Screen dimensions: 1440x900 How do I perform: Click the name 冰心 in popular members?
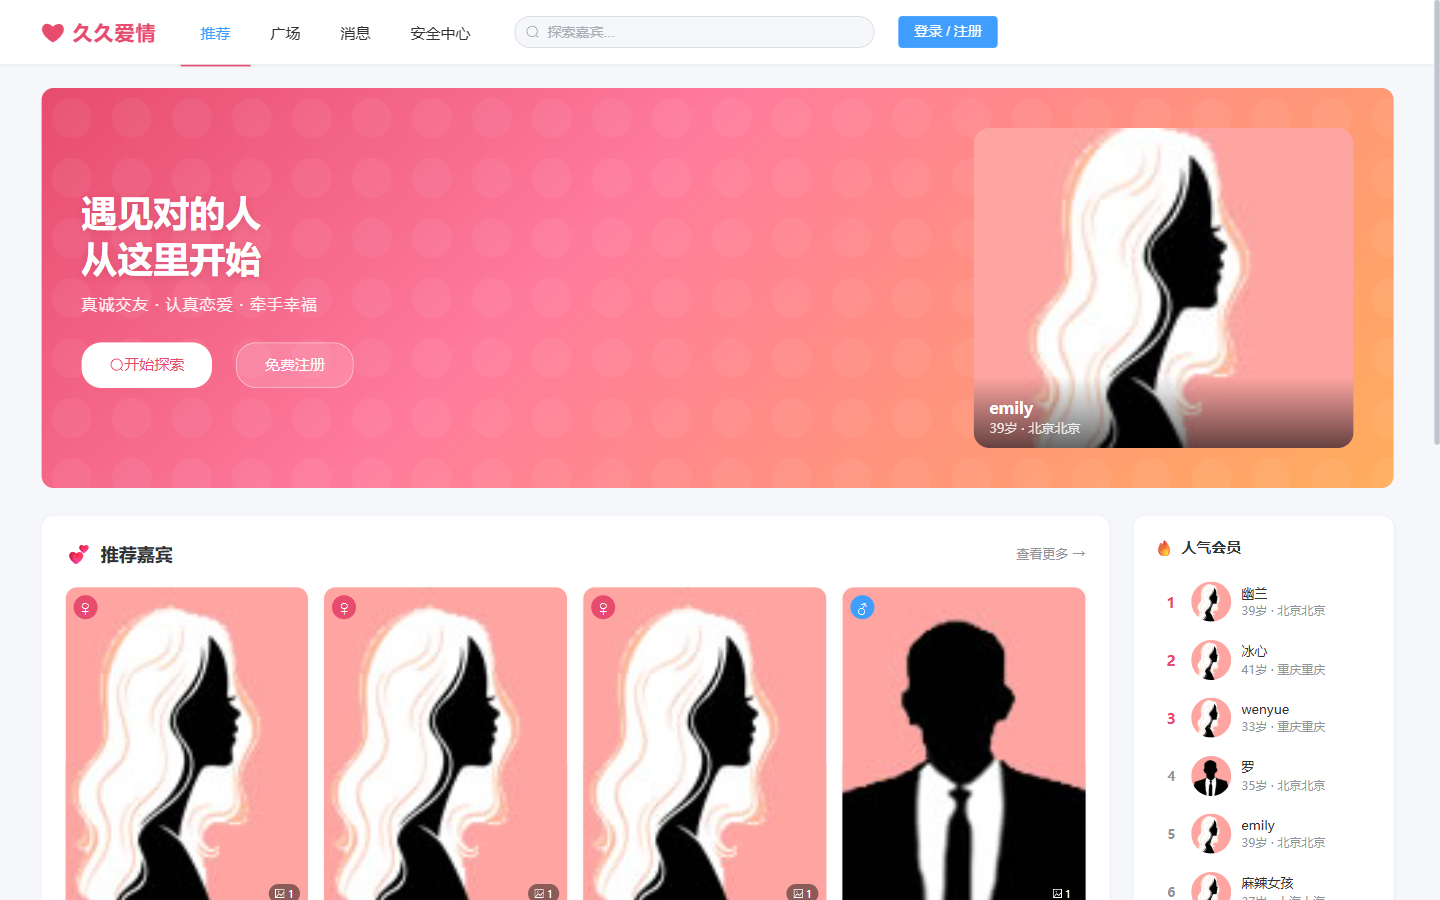point(1254,652)
